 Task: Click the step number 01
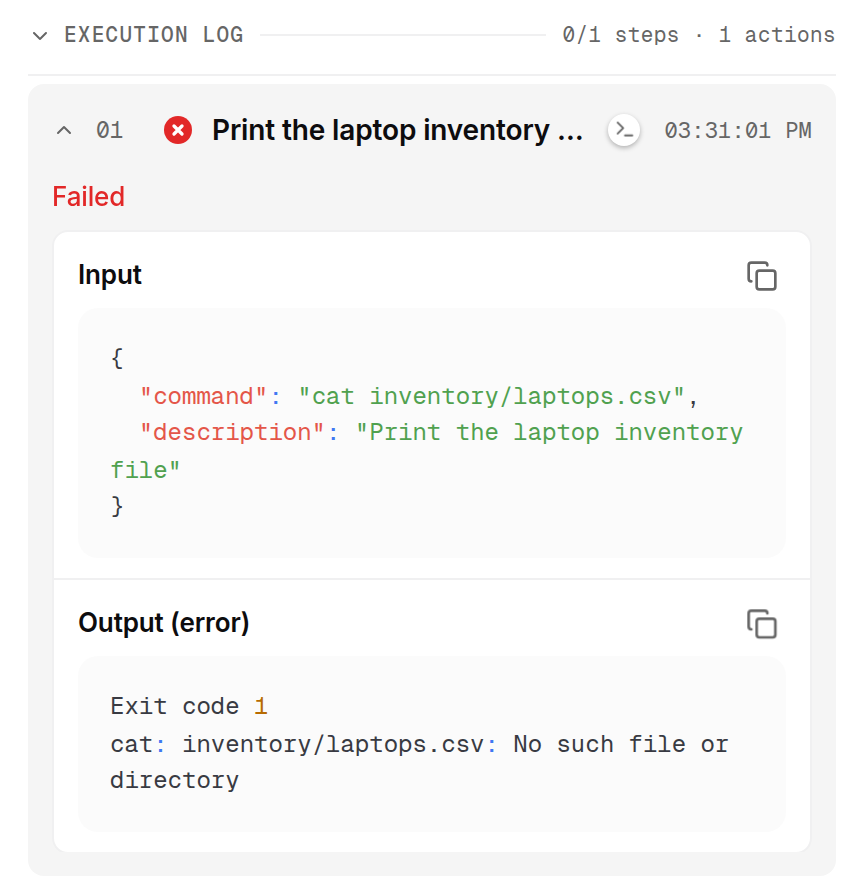[x=109, y=131]
